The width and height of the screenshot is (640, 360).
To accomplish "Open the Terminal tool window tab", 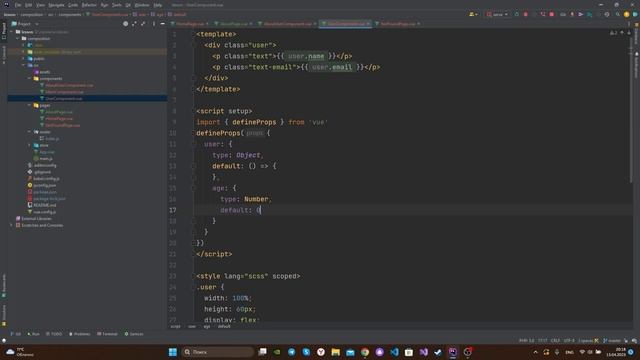I will click(107, 334).
